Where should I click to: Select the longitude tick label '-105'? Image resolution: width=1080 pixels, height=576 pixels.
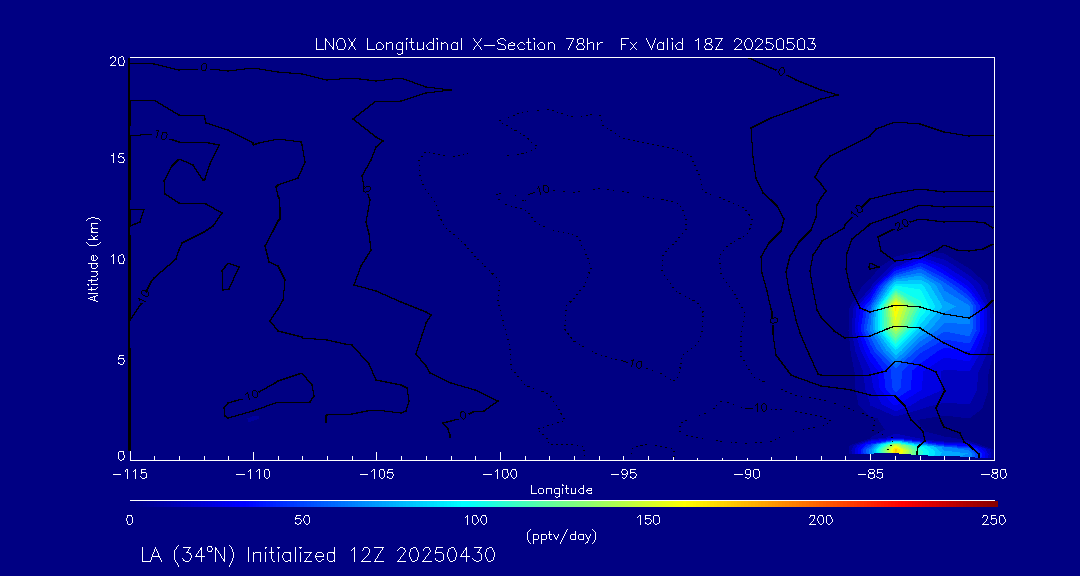(377, 475)
